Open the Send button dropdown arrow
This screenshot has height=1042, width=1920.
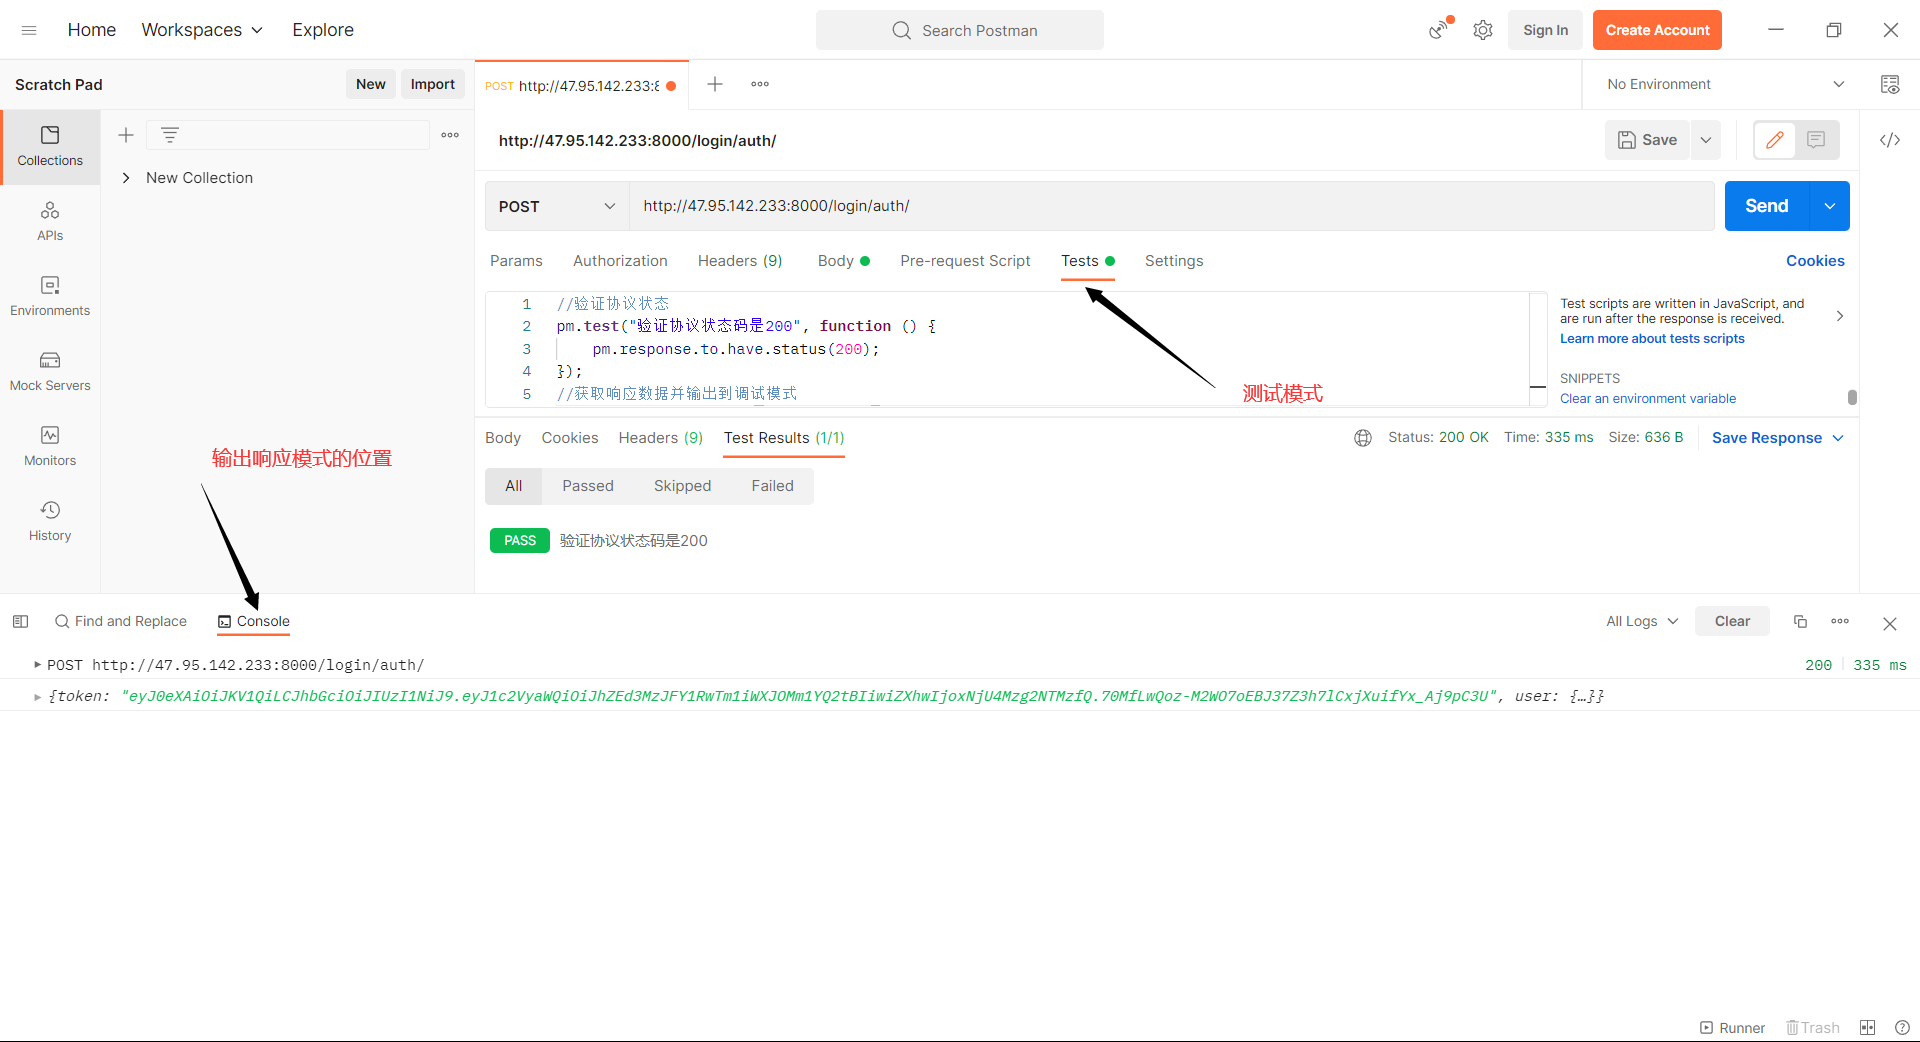[1830, 206]
